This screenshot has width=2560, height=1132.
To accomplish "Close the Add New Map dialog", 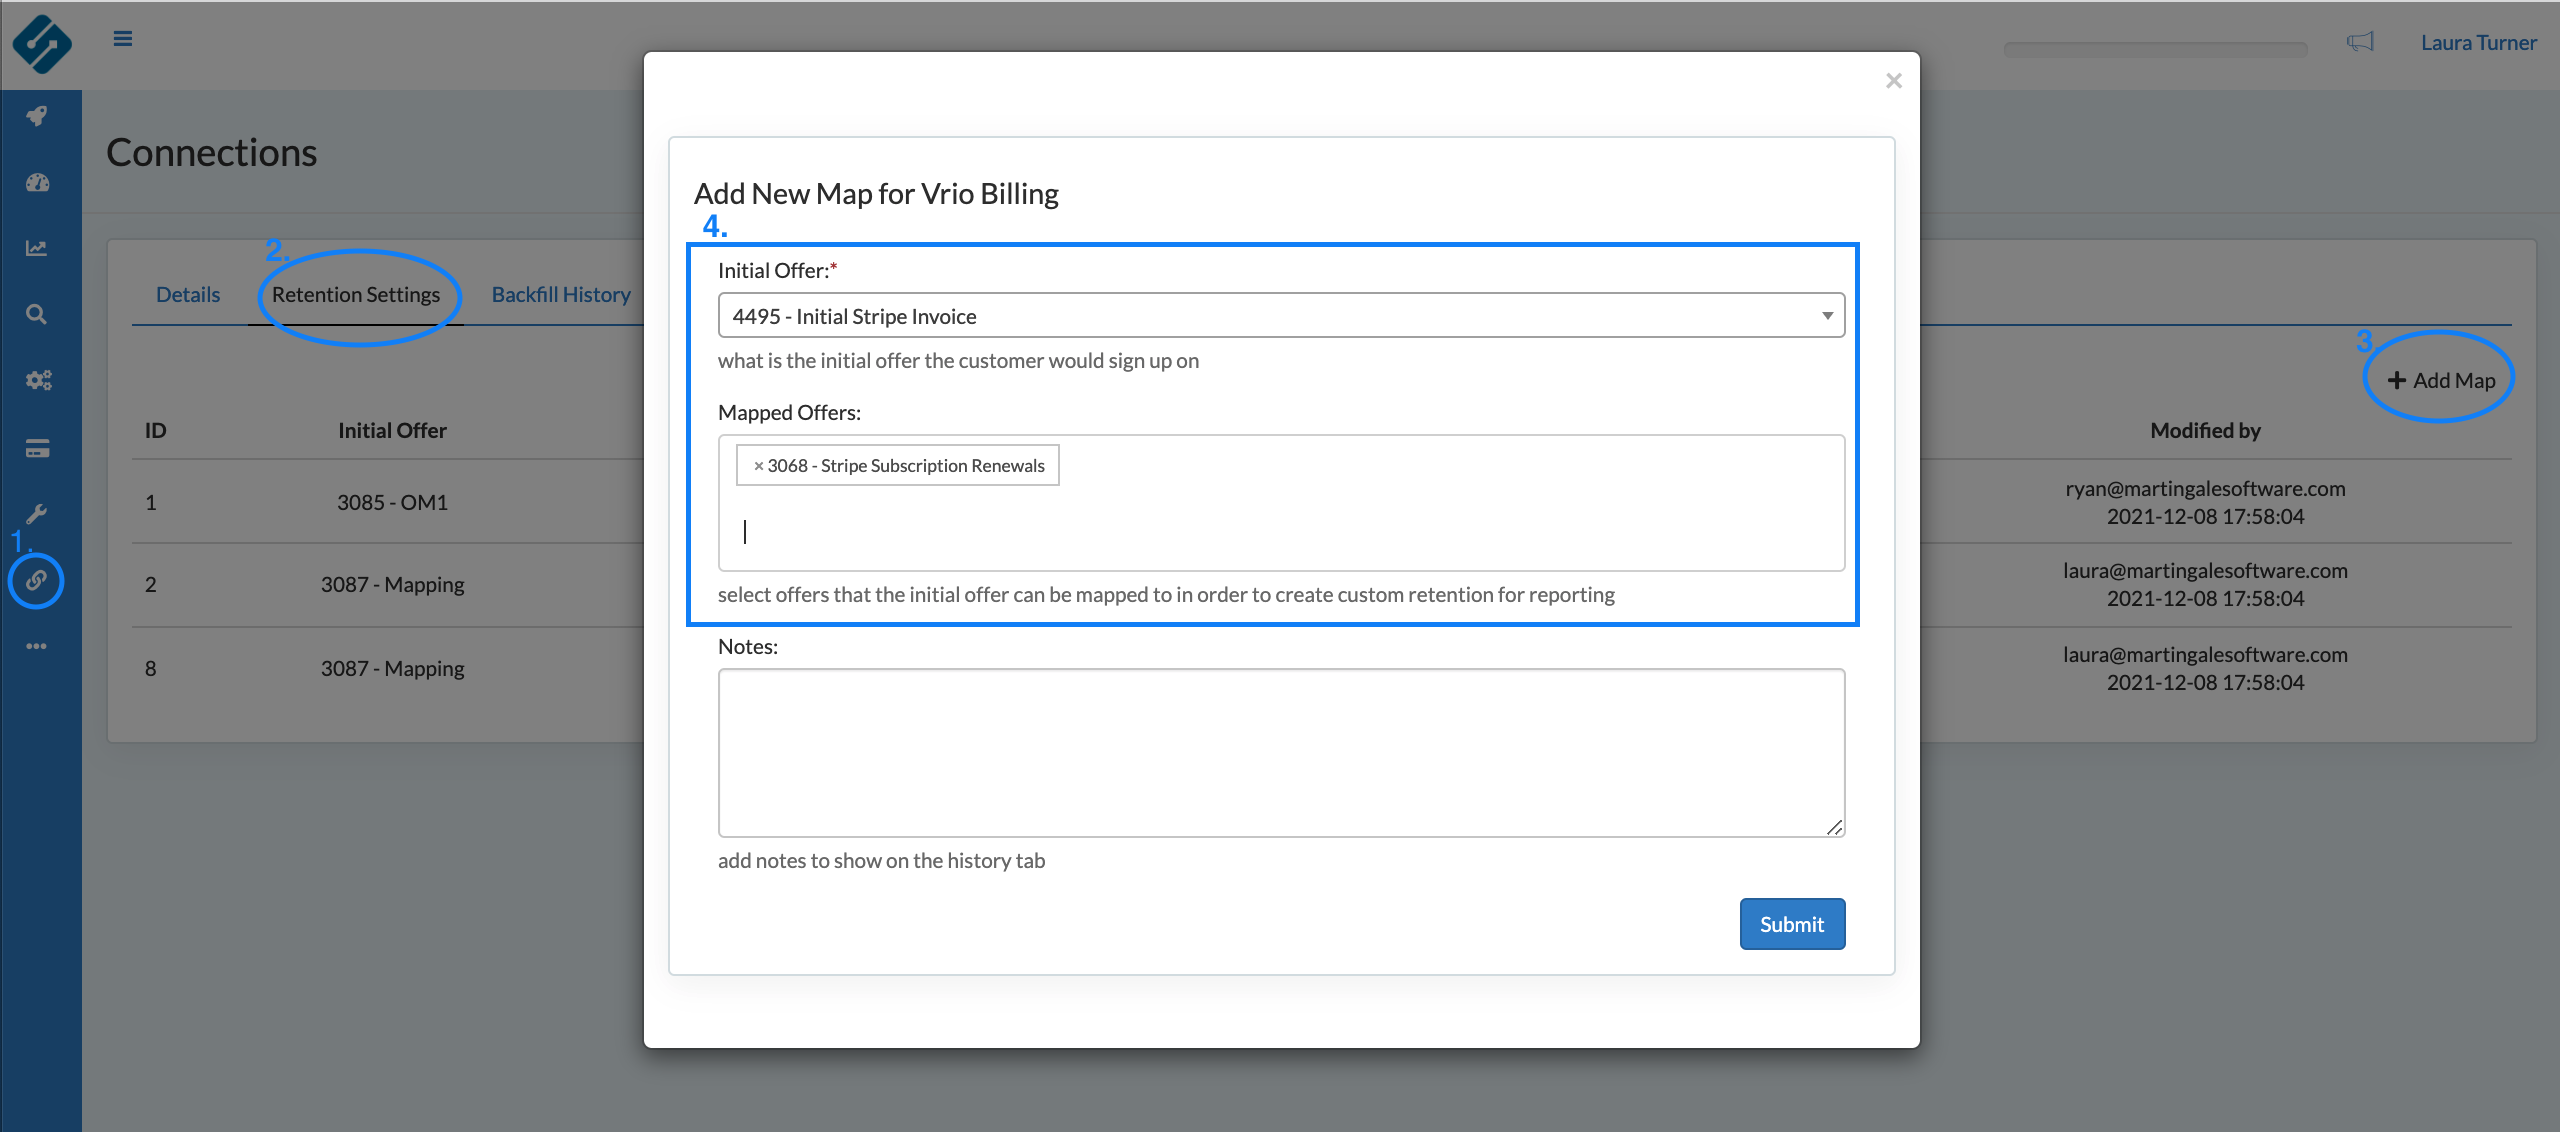I will [x=1893, y=81].
